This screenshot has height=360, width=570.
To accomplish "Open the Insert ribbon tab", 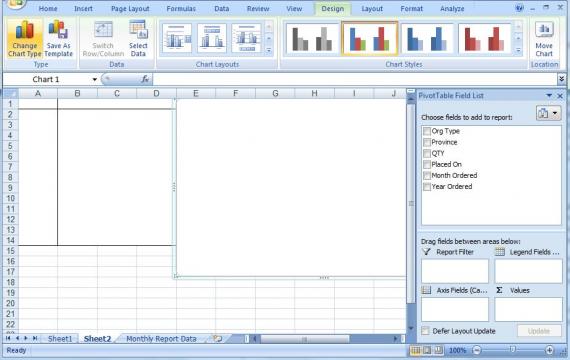I will point(83,8).
